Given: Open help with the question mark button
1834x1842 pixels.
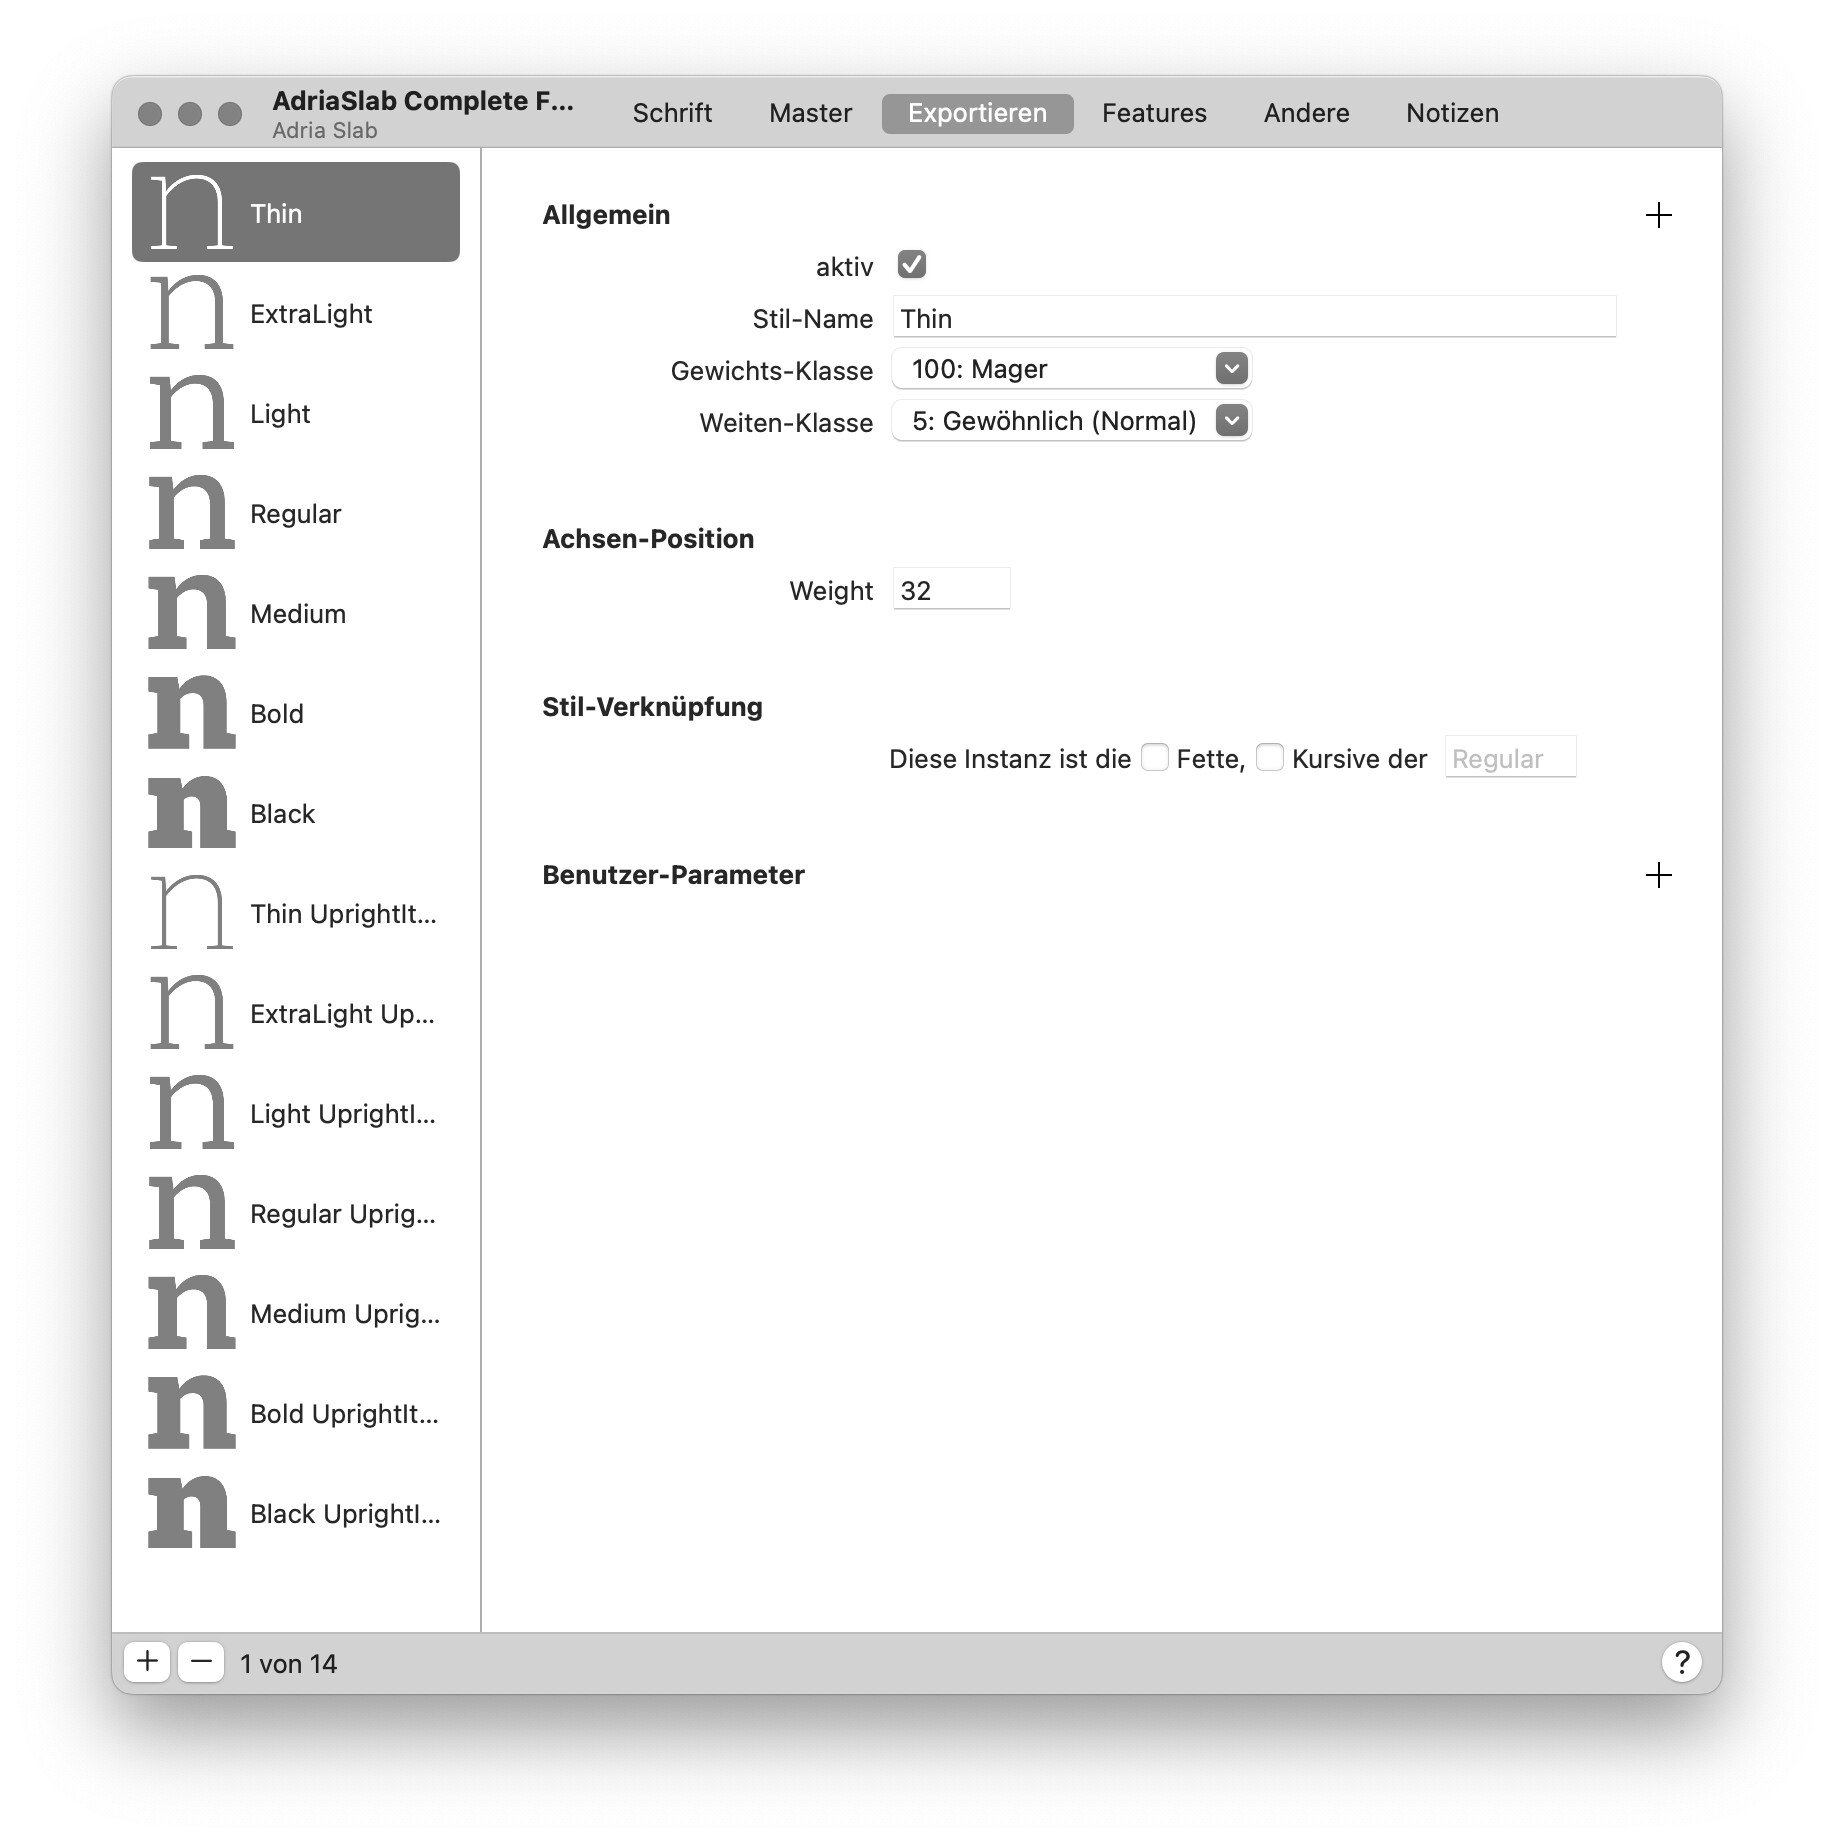Looking at the screenshot, I should (x=1681, y=1662).
